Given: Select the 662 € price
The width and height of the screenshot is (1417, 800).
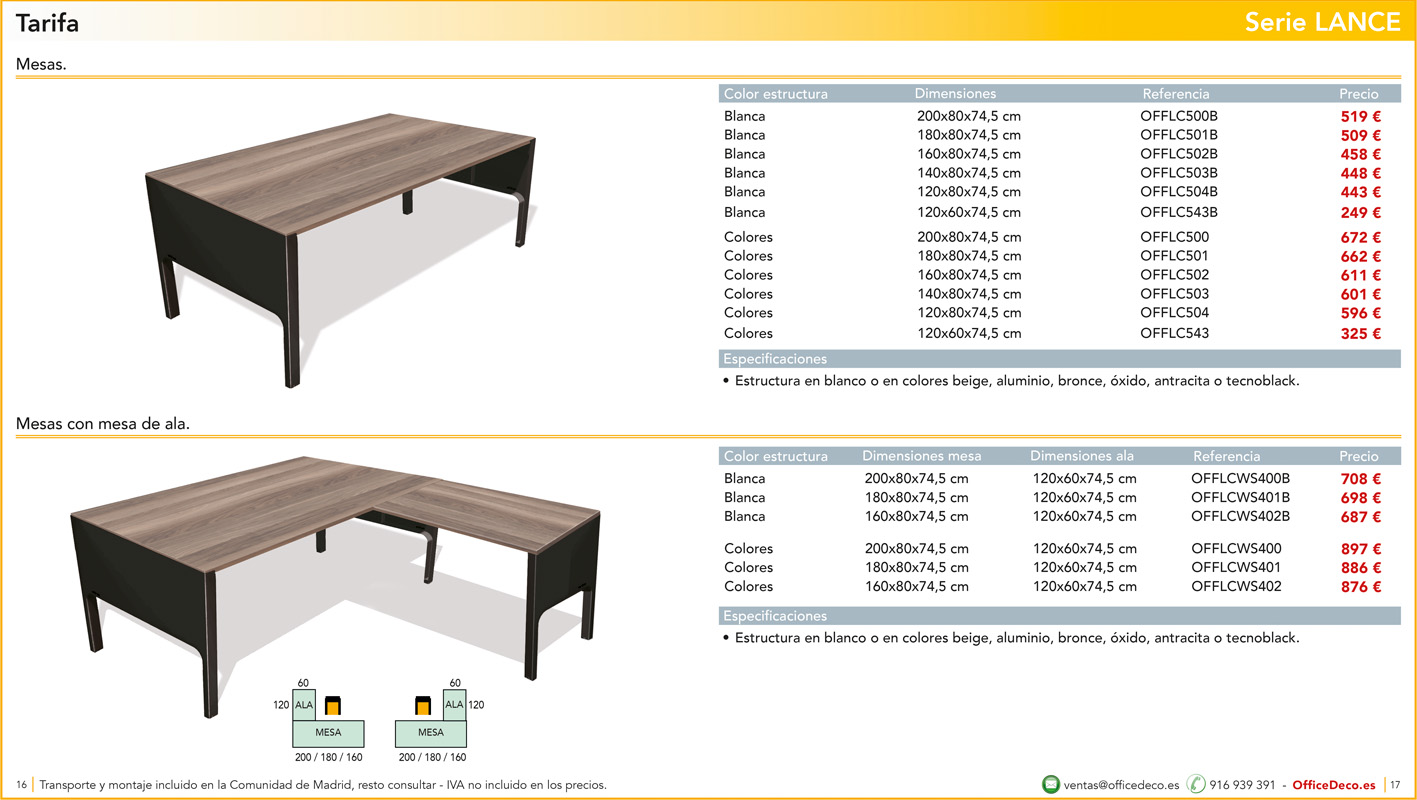Looking at the screenshot, I should click(x=1361, y=256).
